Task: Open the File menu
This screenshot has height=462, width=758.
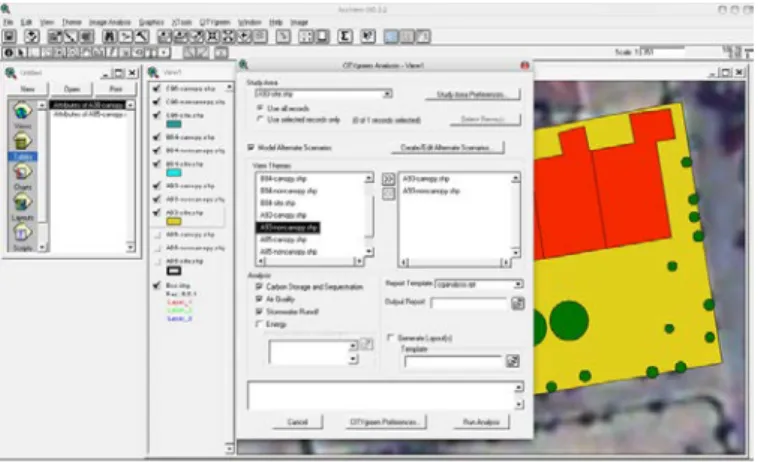Action: pos(8,22)
